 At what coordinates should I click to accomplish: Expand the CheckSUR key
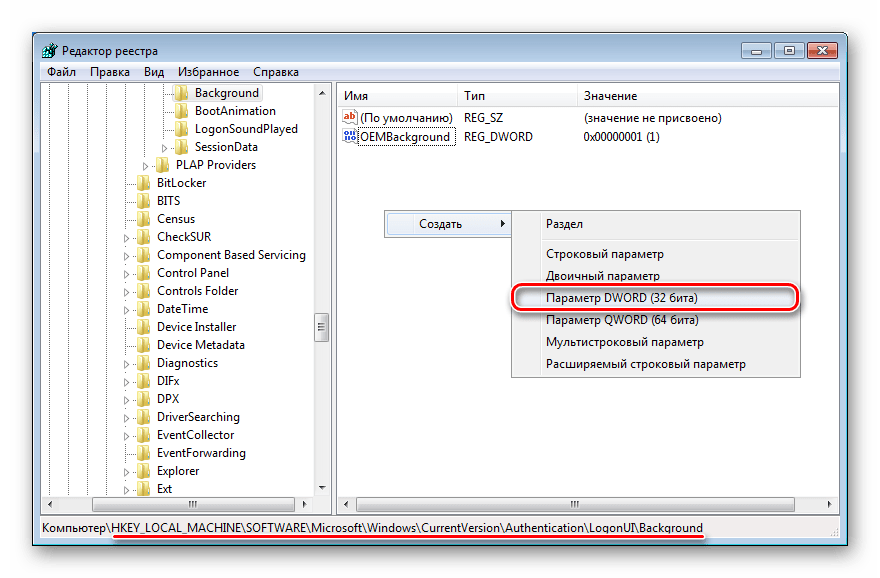coord(127,238)
